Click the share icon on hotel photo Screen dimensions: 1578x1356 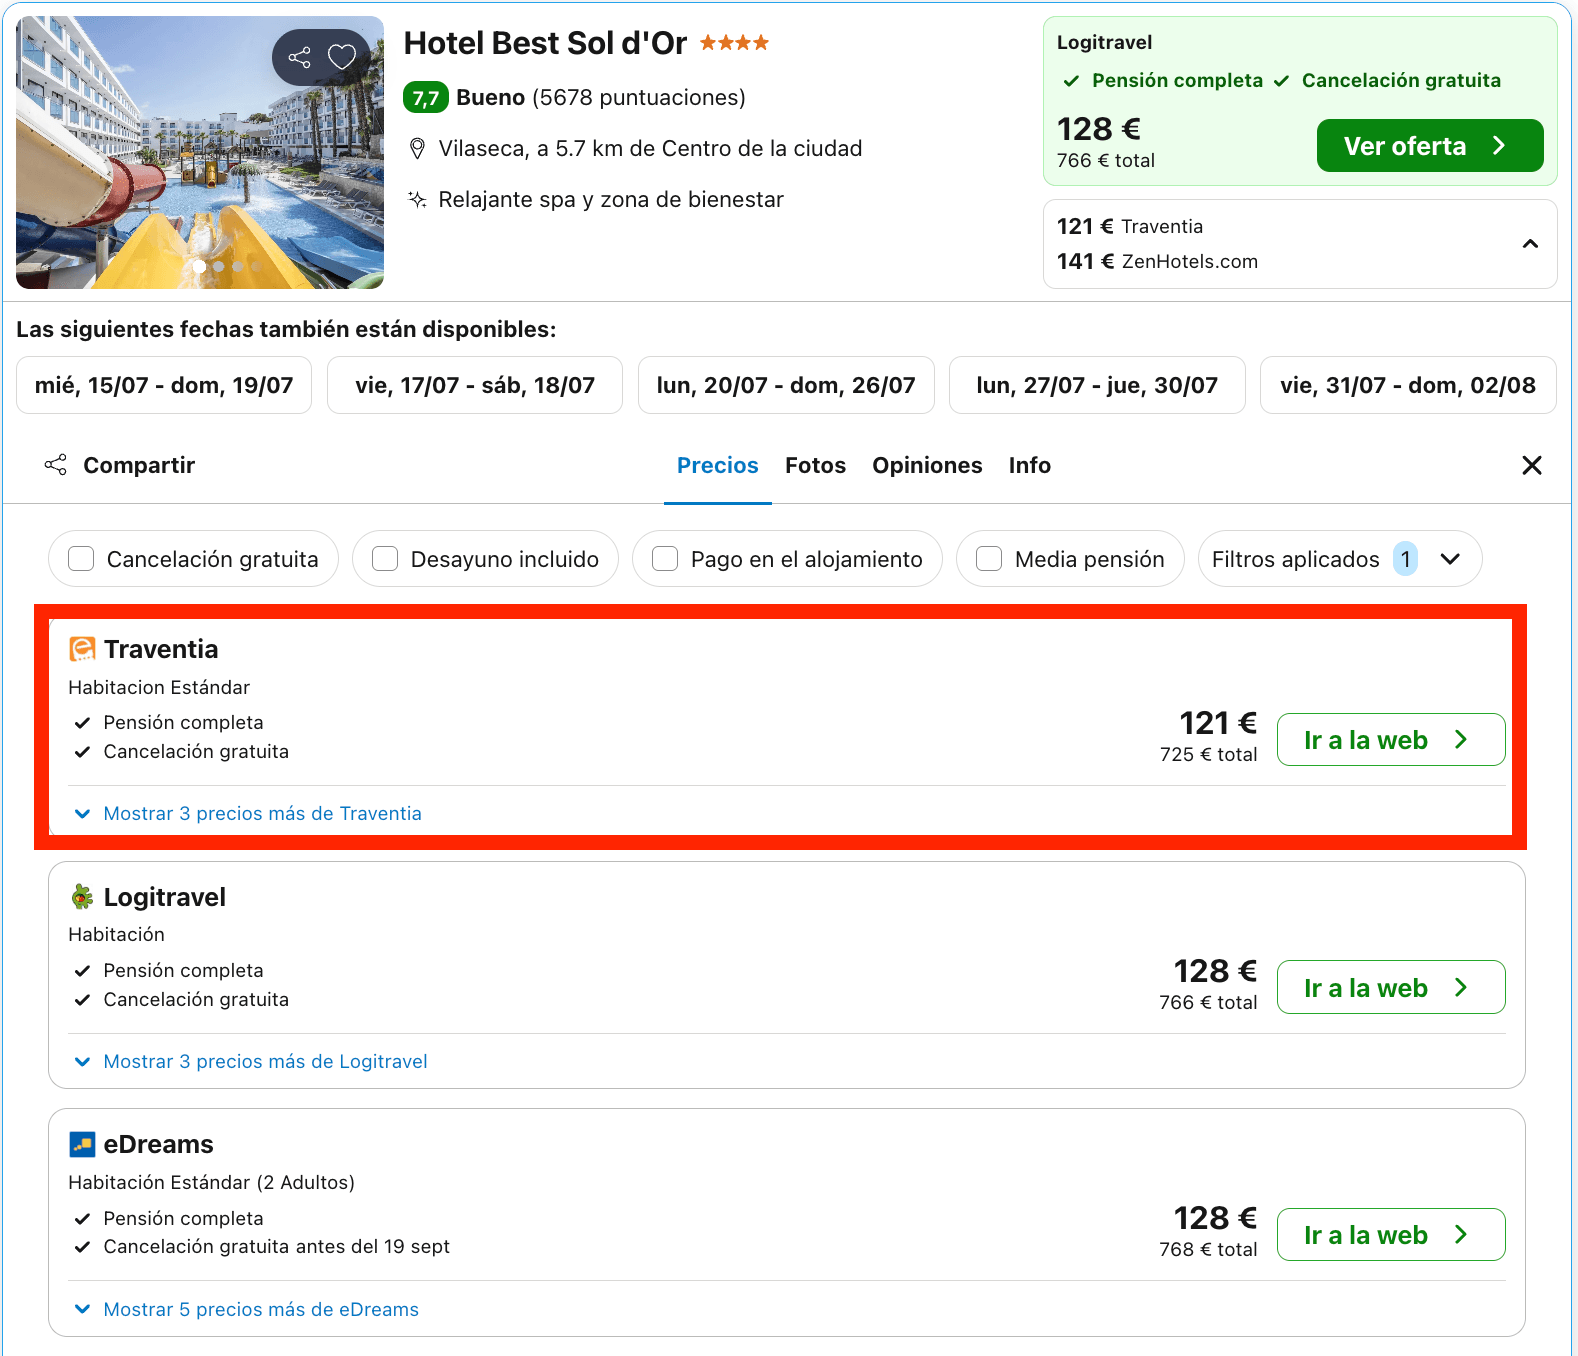tap(299, 57)
